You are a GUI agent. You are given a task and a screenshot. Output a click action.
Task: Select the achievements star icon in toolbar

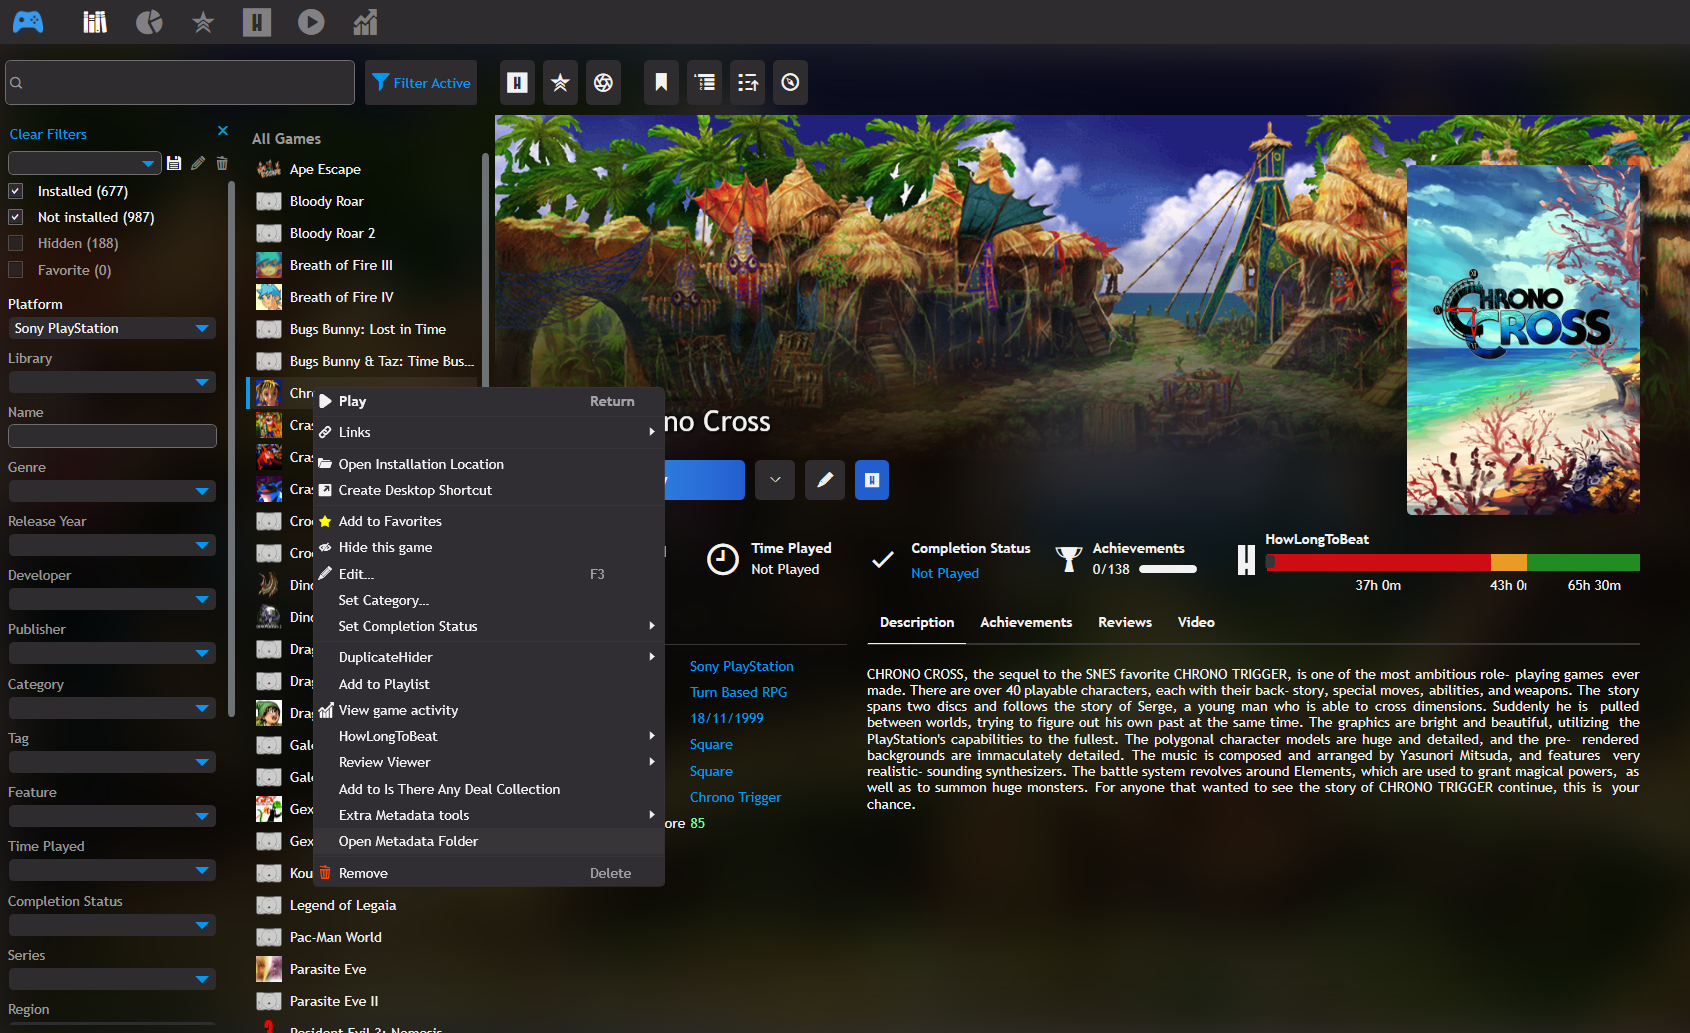560,83
